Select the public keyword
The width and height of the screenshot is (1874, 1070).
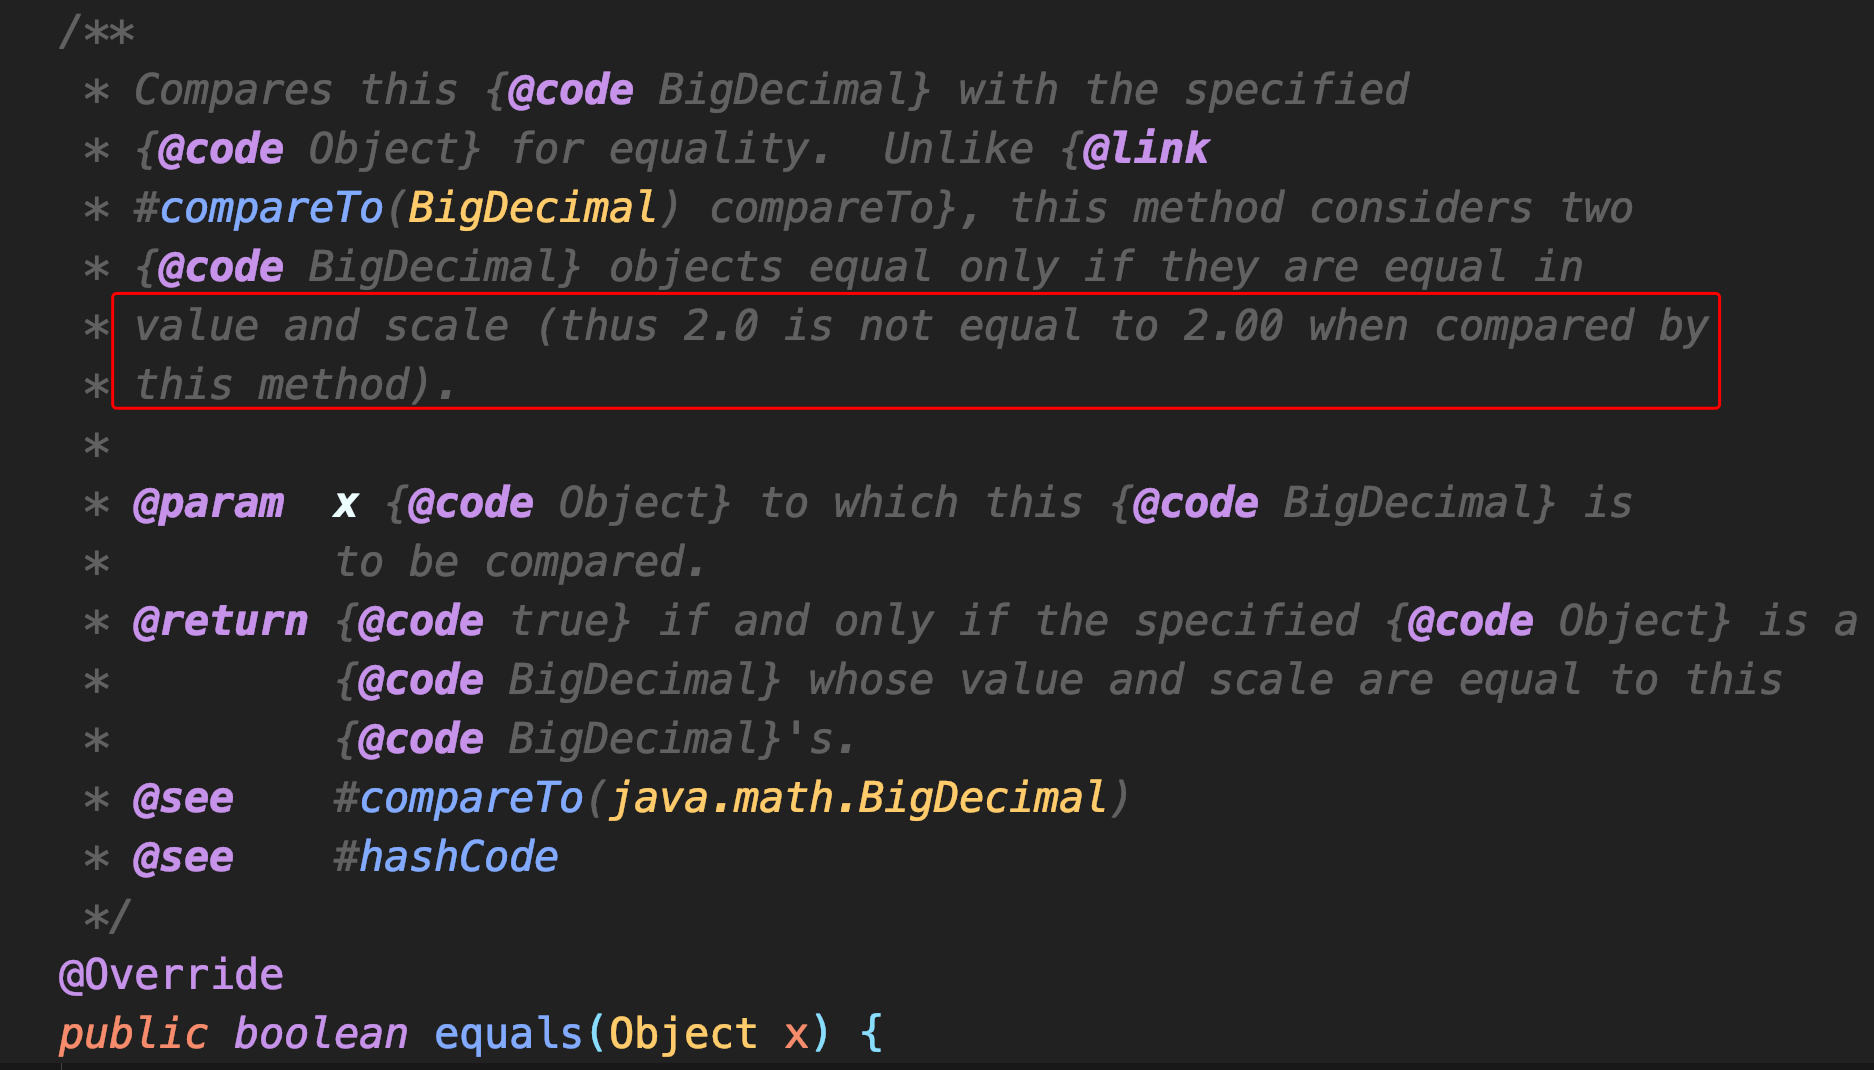pos(133,1034)
